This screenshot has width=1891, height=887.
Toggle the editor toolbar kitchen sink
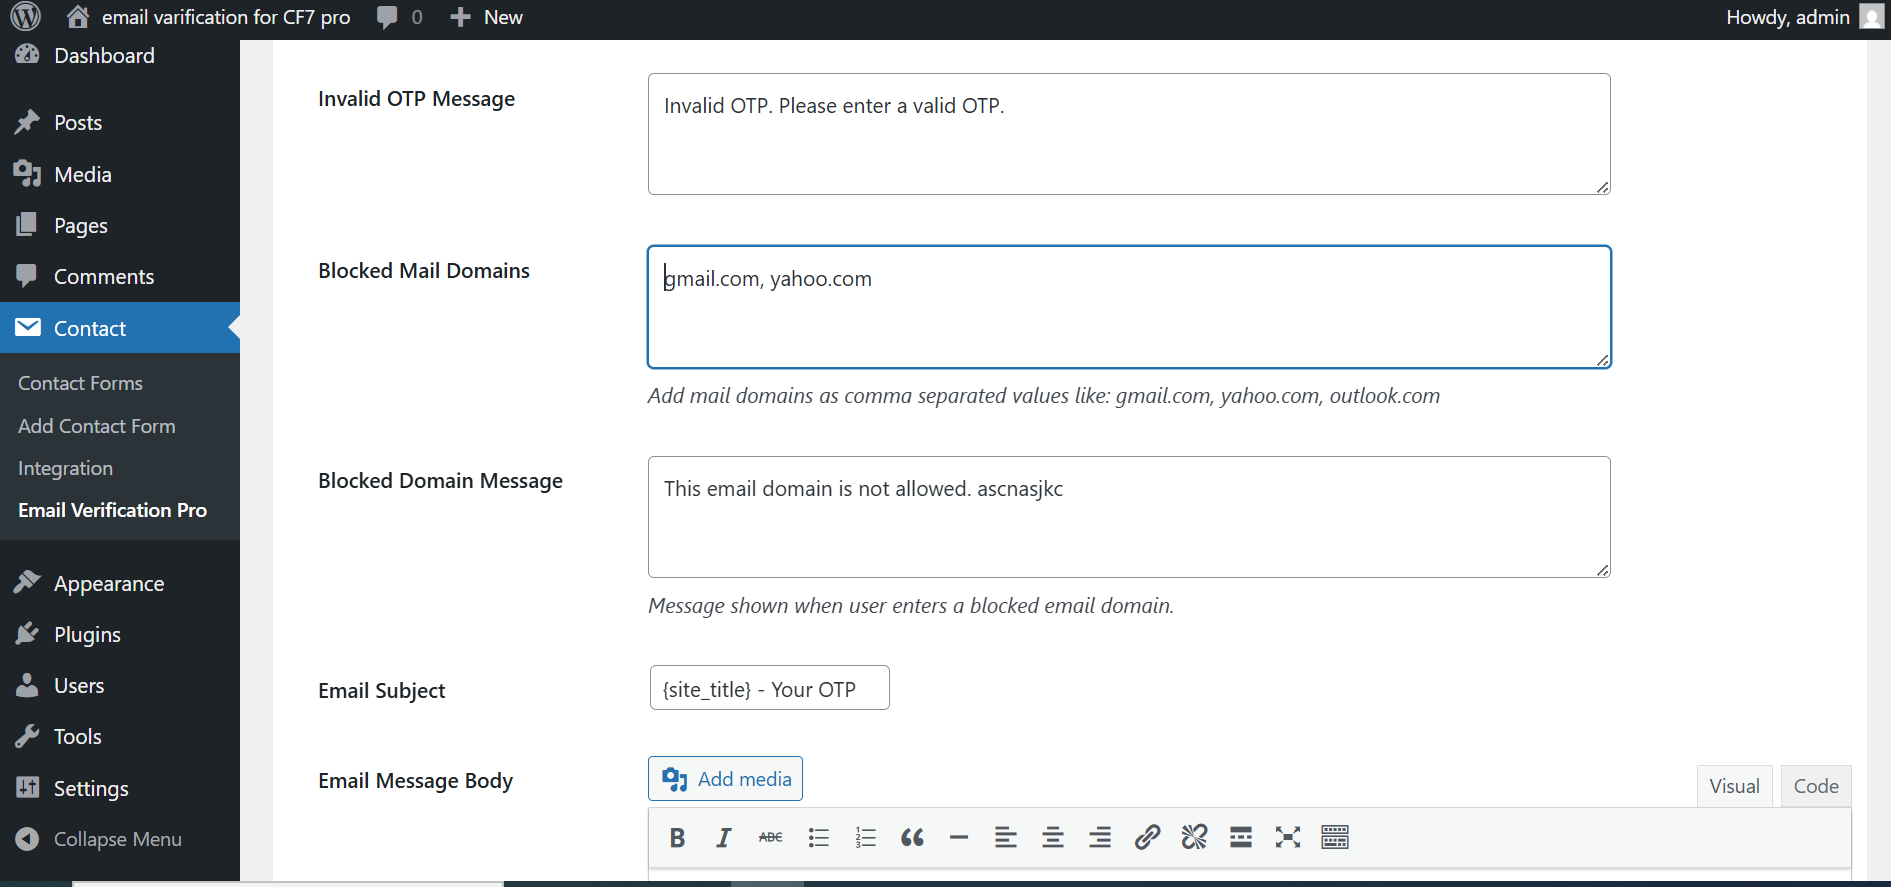point(1335,838)
